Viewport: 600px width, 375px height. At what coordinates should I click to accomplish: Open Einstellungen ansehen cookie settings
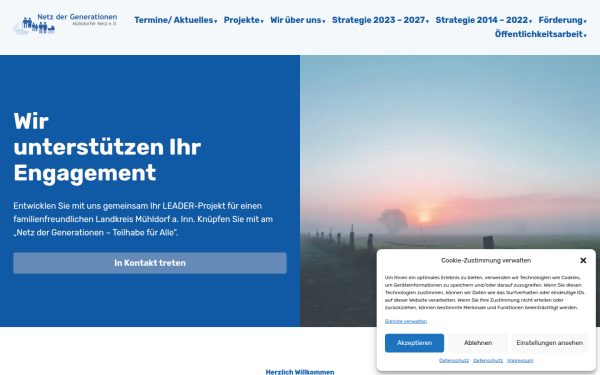(549, 343)
